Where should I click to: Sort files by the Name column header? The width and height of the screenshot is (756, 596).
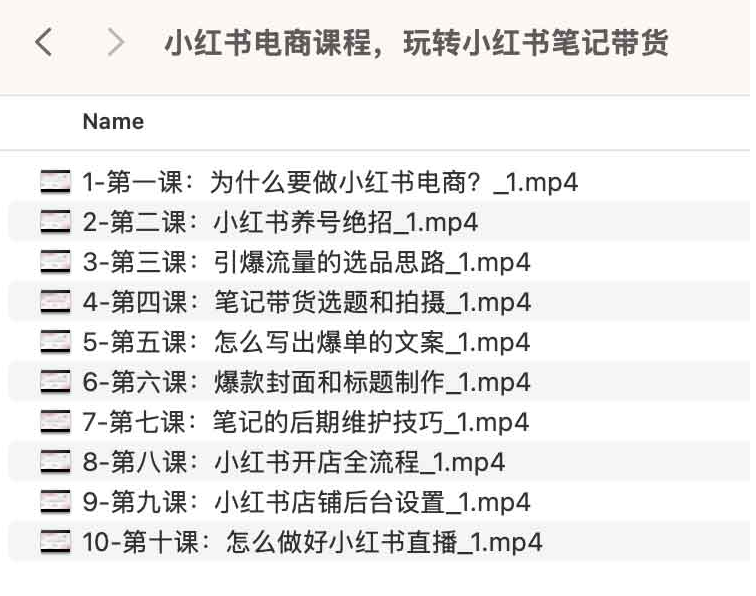(x=113, y=122)
